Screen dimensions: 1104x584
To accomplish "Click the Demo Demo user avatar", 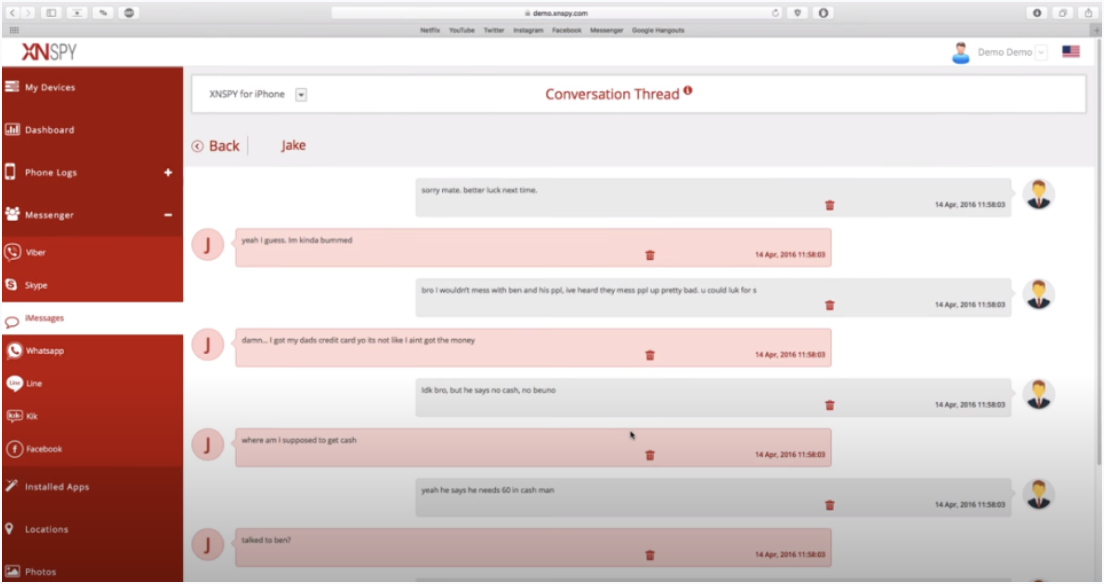I will coord(960,53).
